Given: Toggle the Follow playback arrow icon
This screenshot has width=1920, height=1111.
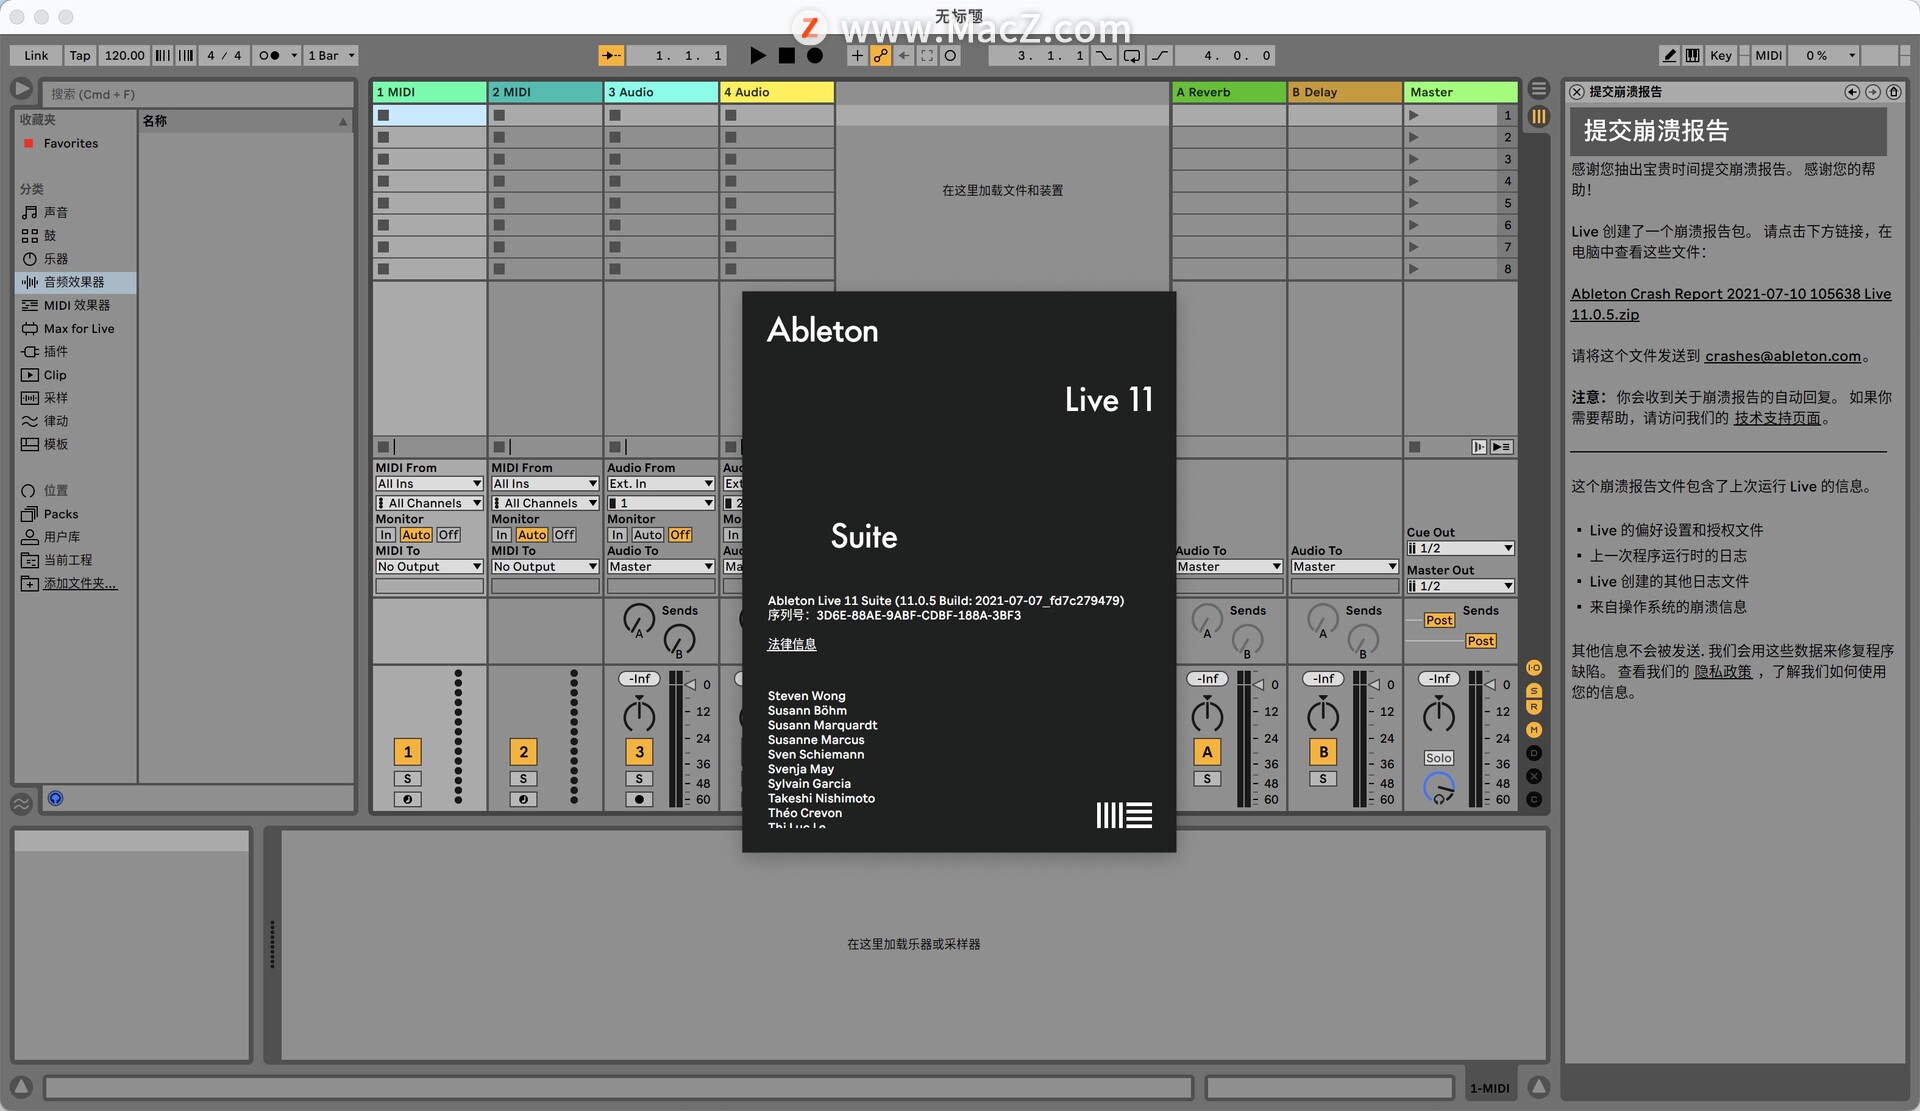Looking at the screenshot, I should (611, 56).
